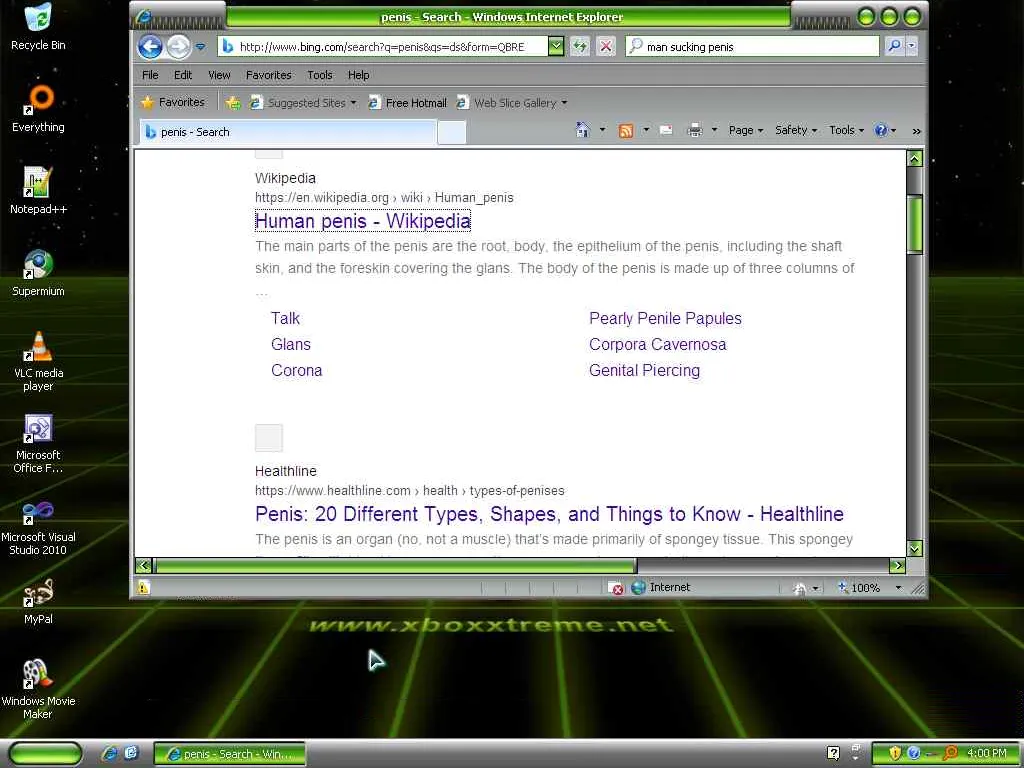The height and width of the screenshot is (768, 1024).
Task: Stop loading with the red X icon
Action: click(x=606, y=46)
